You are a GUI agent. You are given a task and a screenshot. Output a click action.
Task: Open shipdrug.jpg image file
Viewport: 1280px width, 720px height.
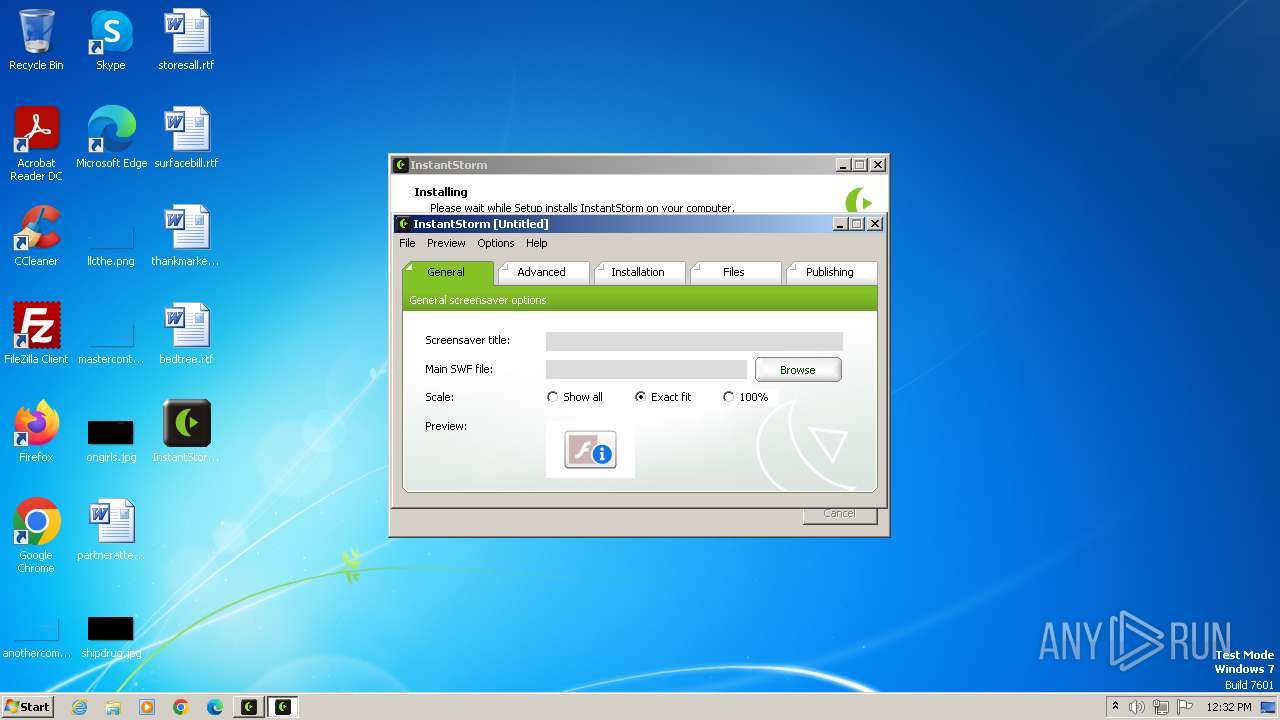tap(110, 638)
